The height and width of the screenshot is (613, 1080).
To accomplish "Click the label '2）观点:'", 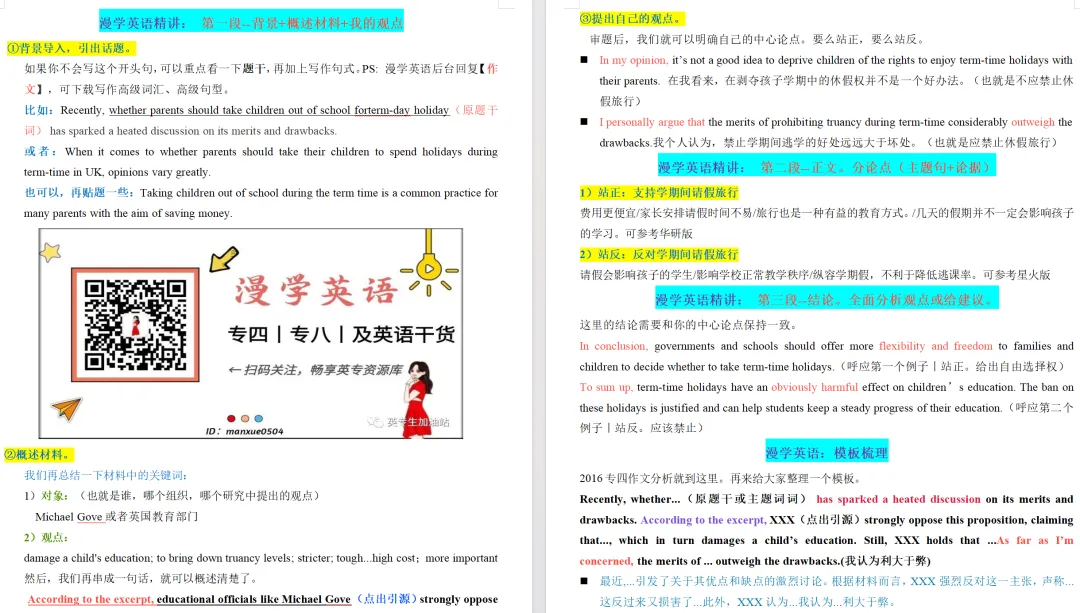I will [46, 537].
